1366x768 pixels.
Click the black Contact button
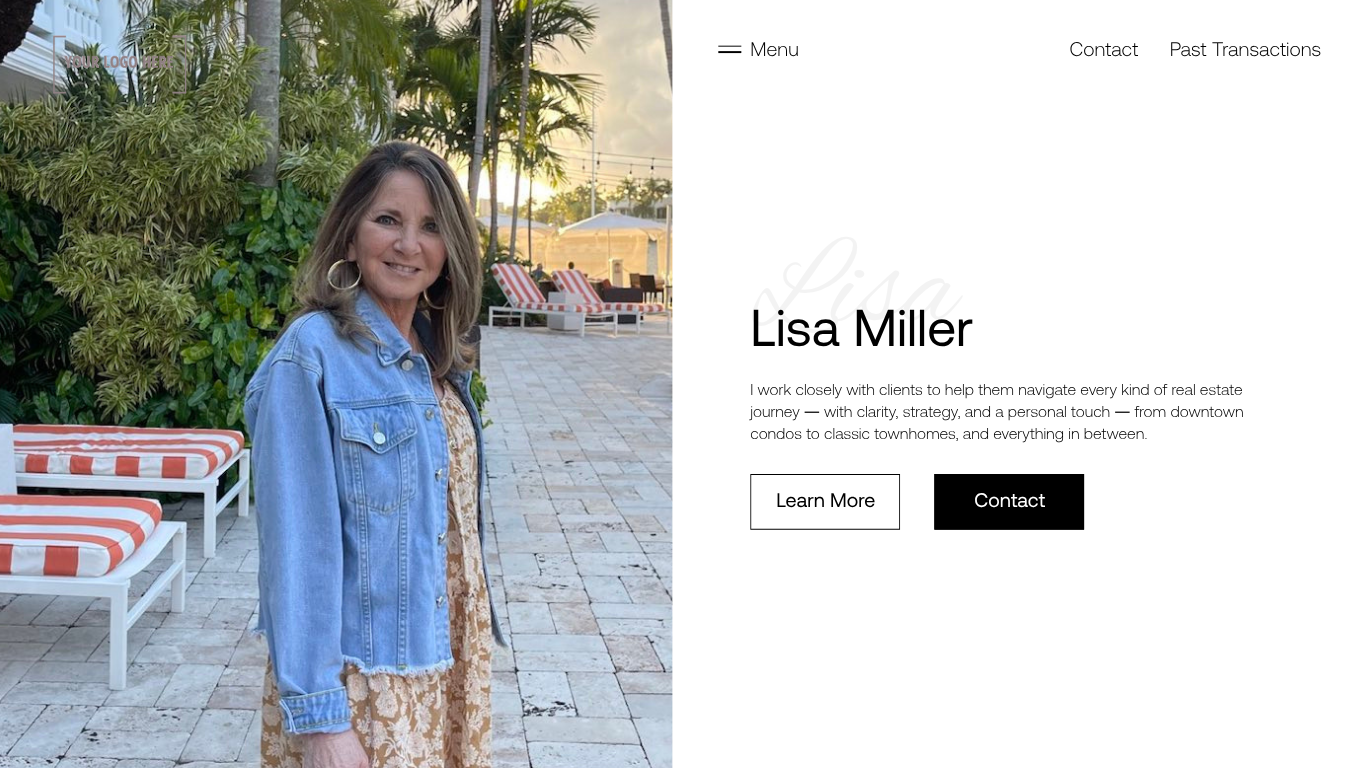click(1009, 501)
